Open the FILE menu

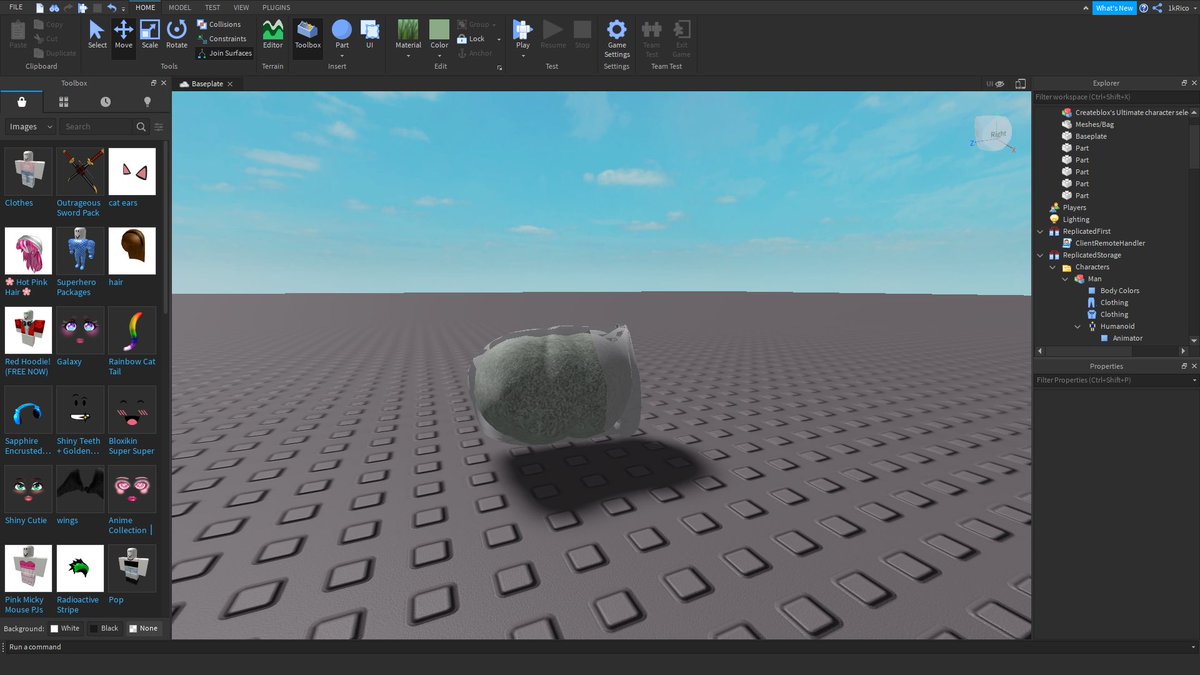coord(15,7)
